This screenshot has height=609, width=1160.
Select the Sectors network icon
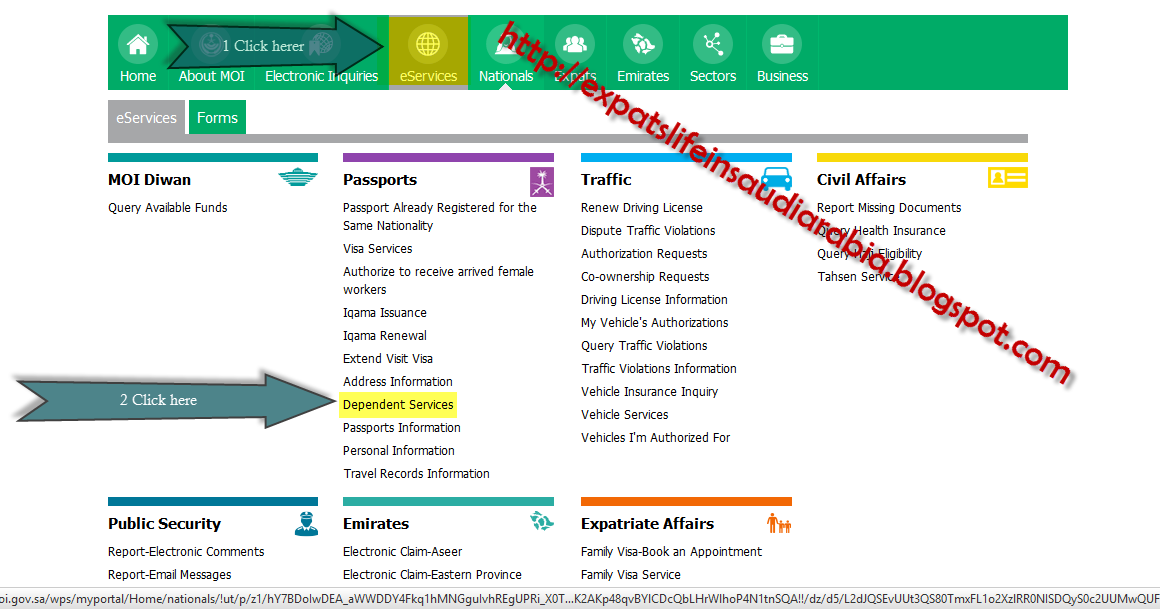pos(712,44)
